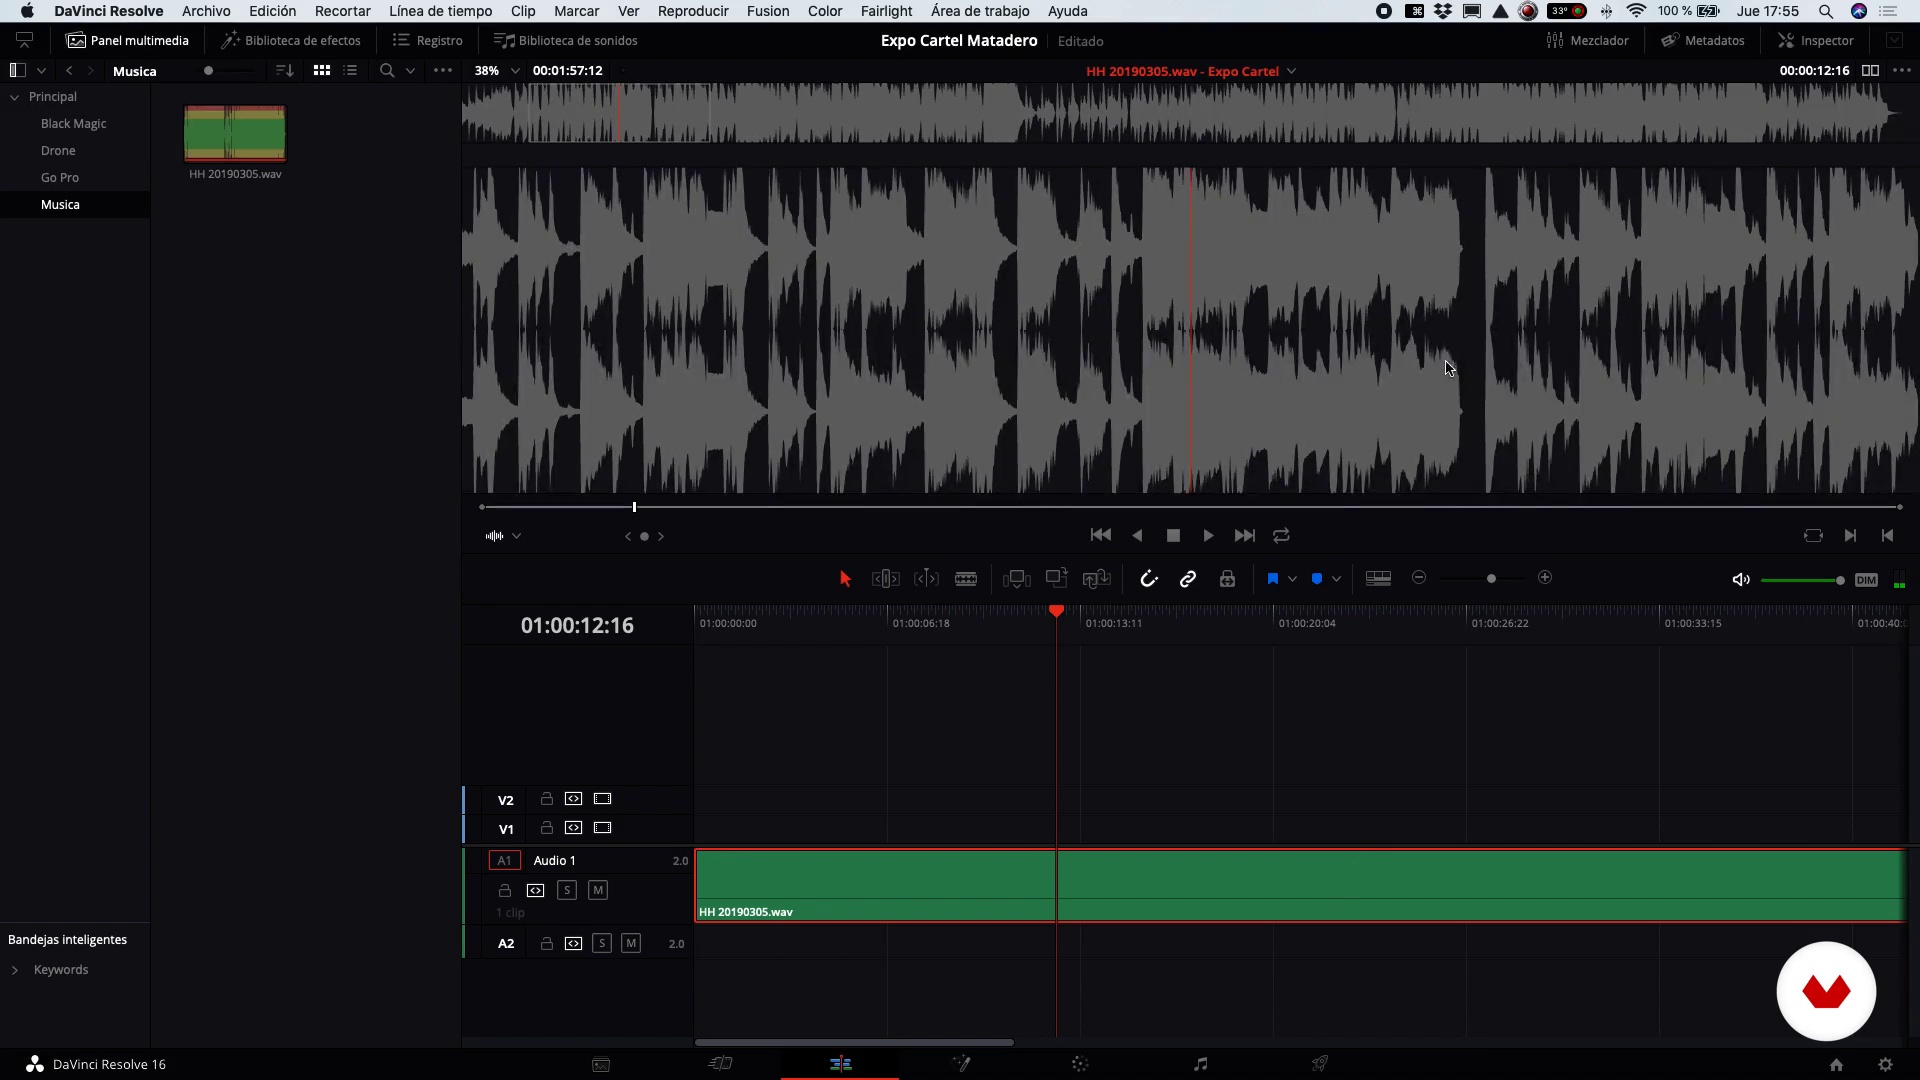Select the arrow Selection mode tool
The width and height of the screenshot is (1920, 1080).
click(845, 579)
